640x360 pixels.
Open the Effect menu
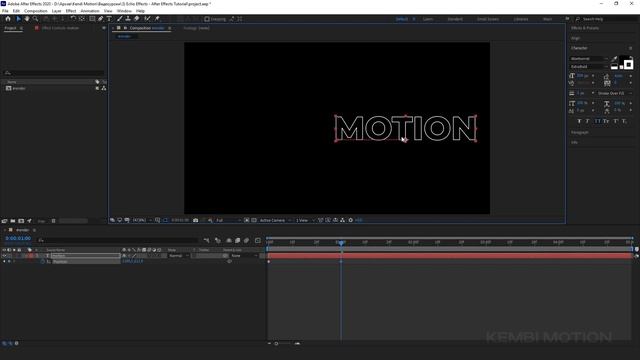click(71, 11)
